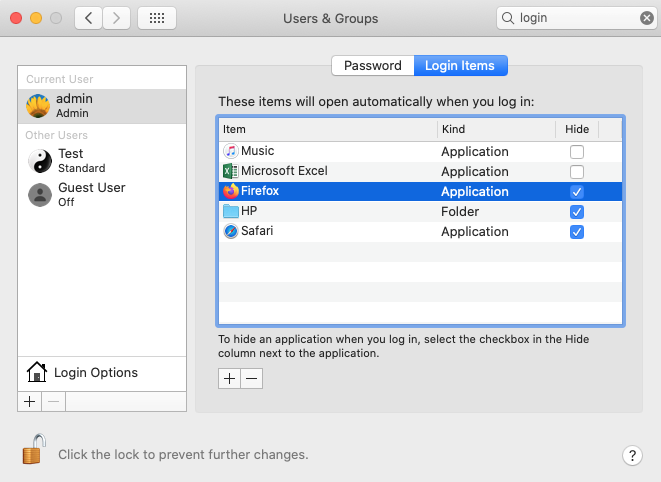
Task: Select the Login Items tab
Action: [x=460, y=66]
